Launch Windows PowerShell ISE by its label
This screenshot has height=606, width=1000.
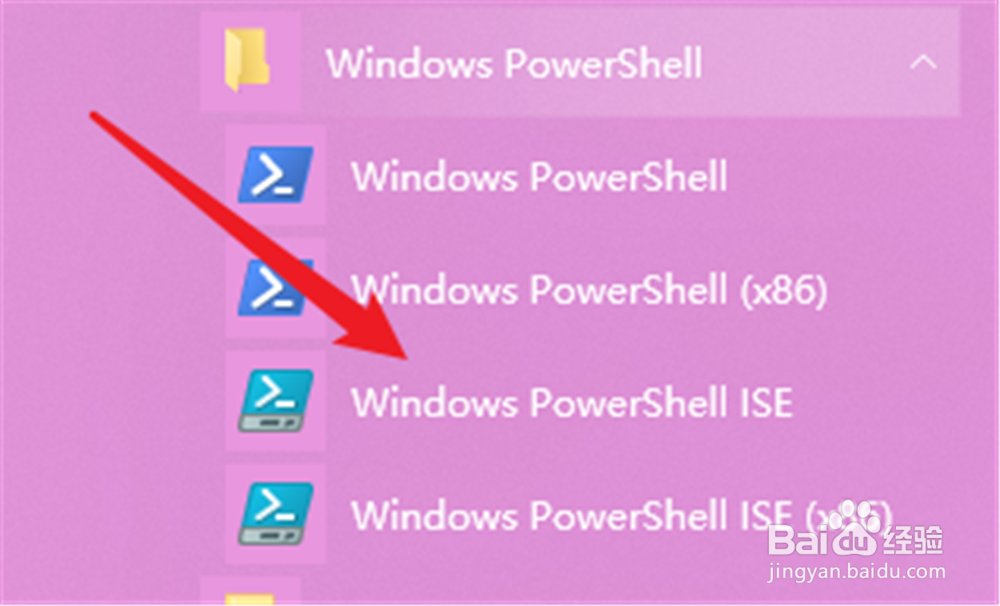pos(572,403)
